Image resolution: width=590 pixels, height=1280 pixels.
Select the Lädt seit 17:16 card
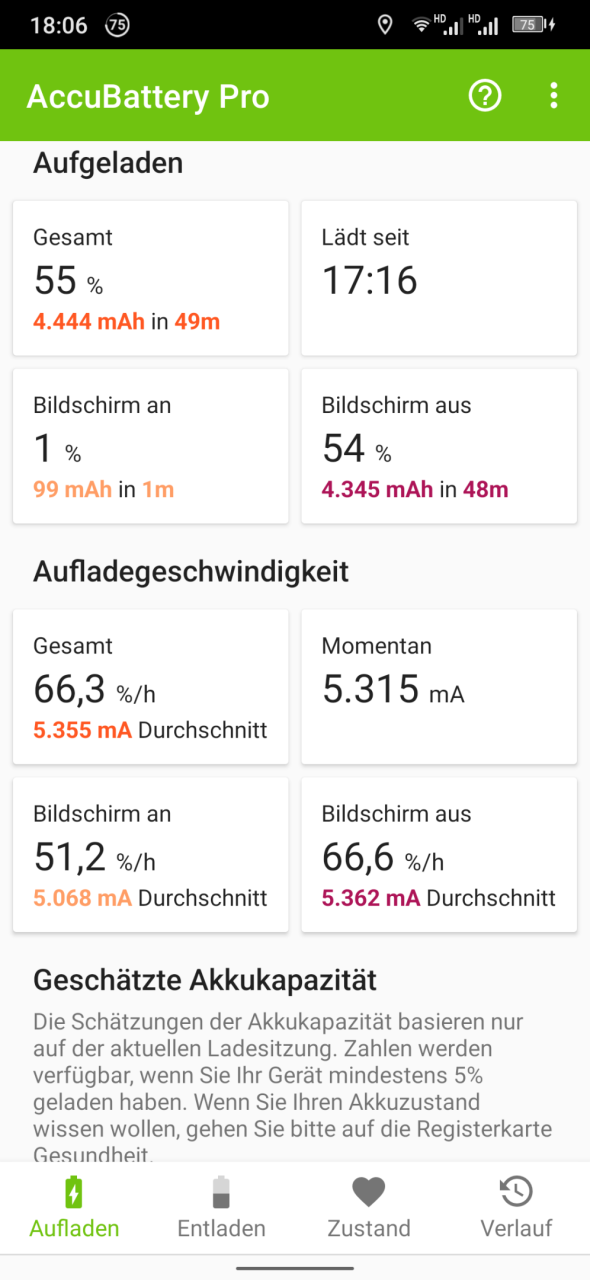tap(439, 278)
